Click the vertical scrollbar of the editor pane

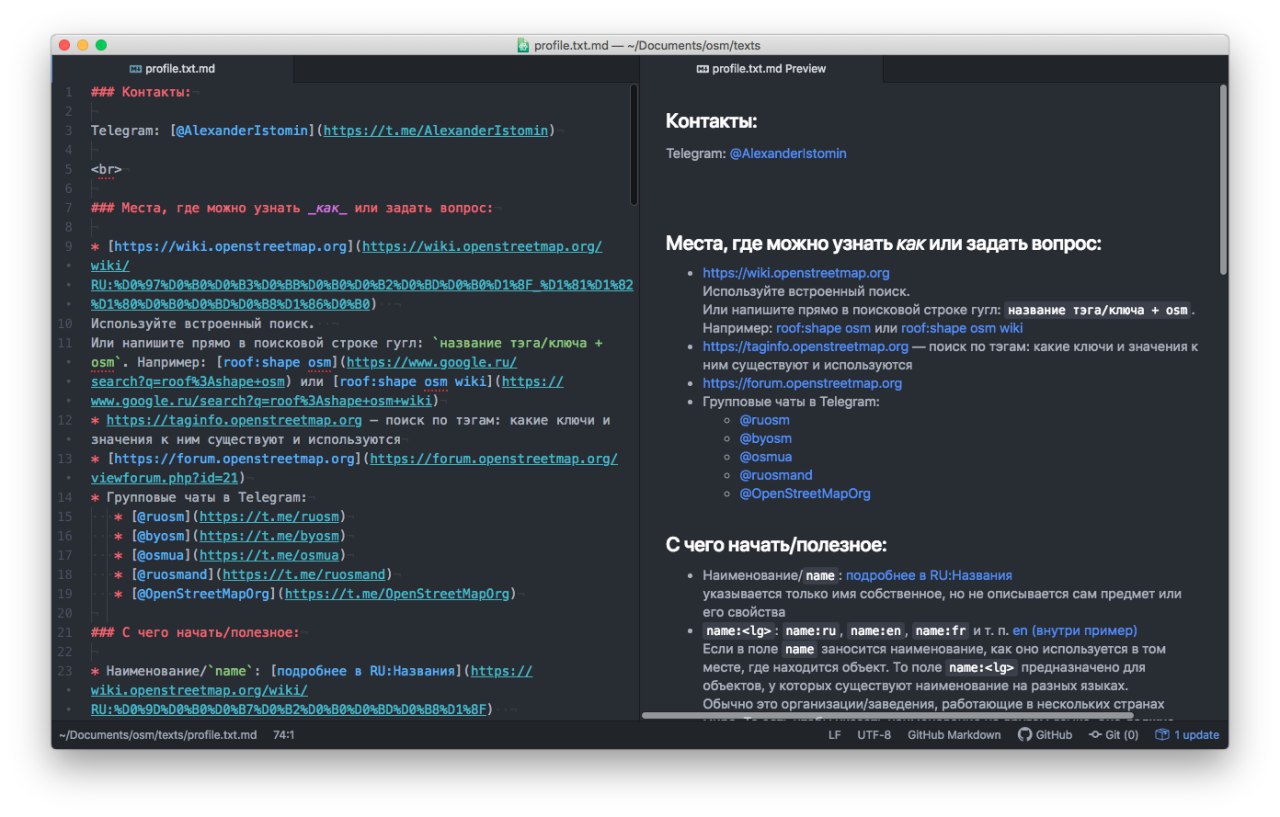[633, 145]
